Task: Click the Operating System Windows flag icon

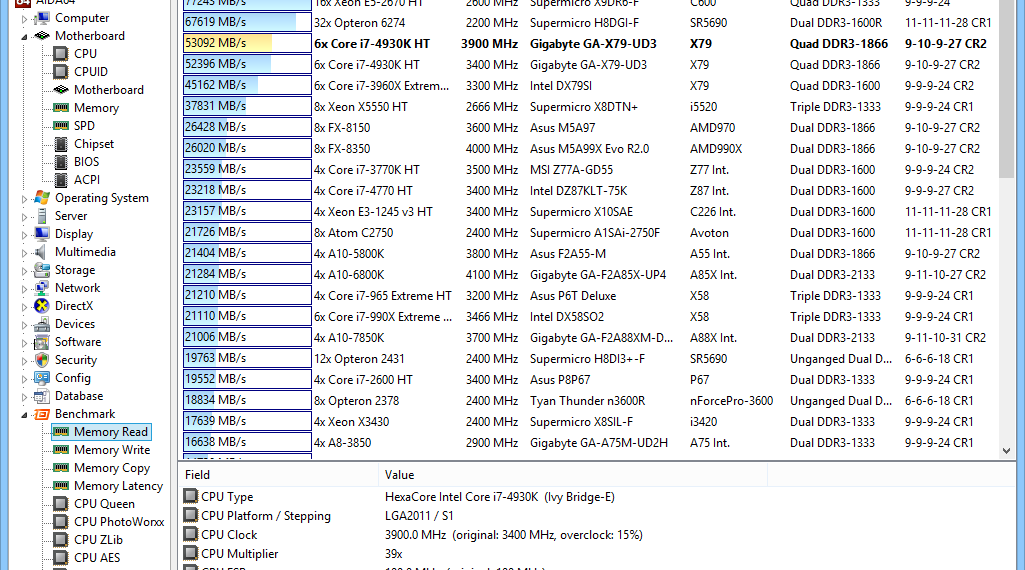Action: point(42,198)
